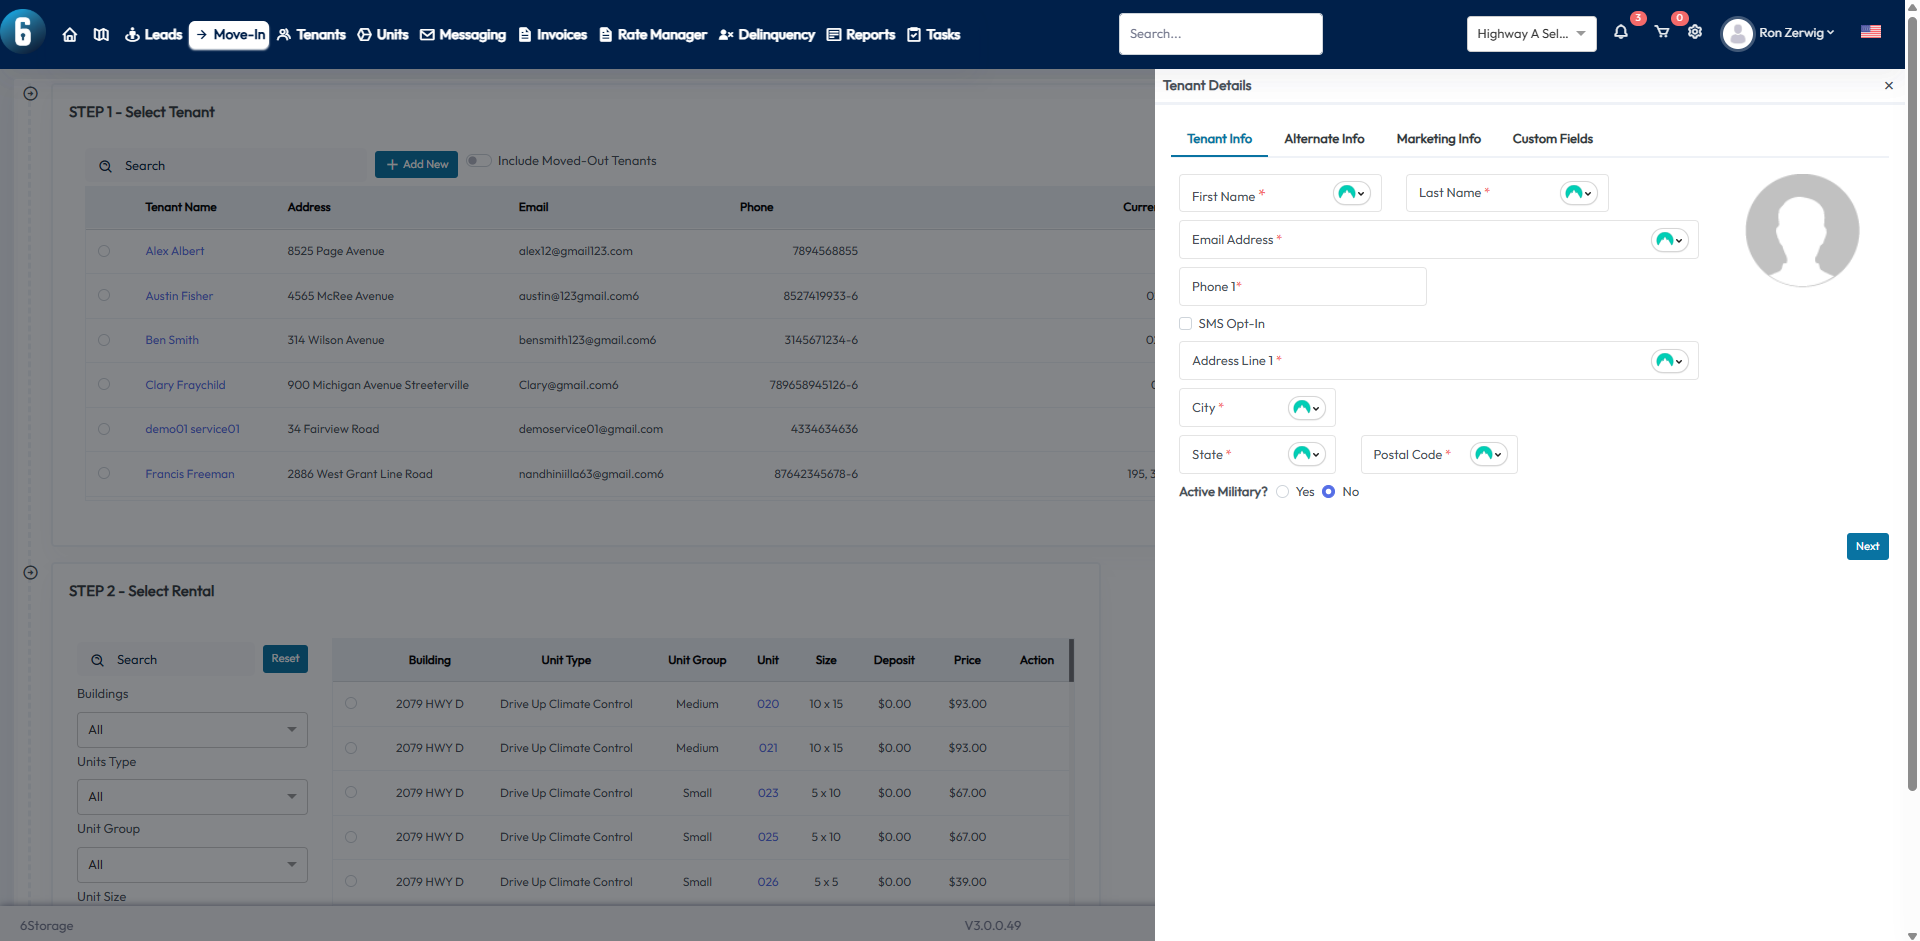Click the book icon in navbar
1920x941 pixels.
tap(101, 35)
